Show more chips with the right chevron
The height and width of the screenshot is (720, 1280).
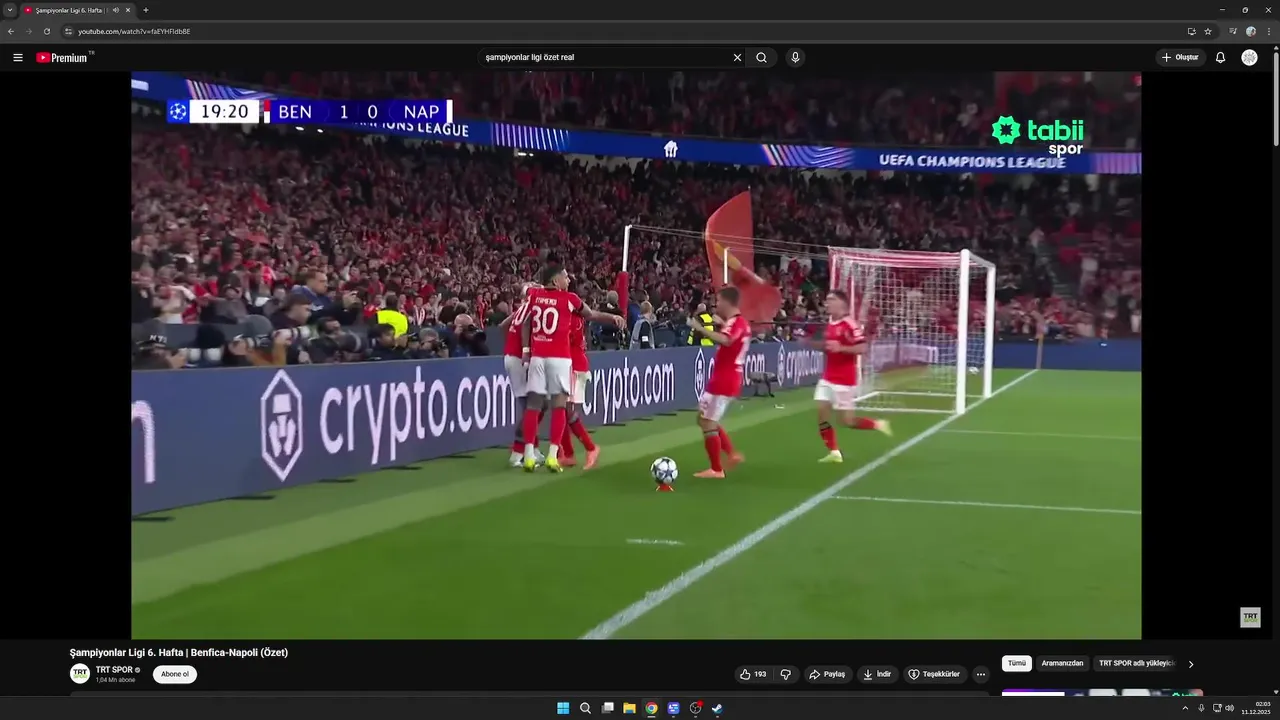[1191, 664]
